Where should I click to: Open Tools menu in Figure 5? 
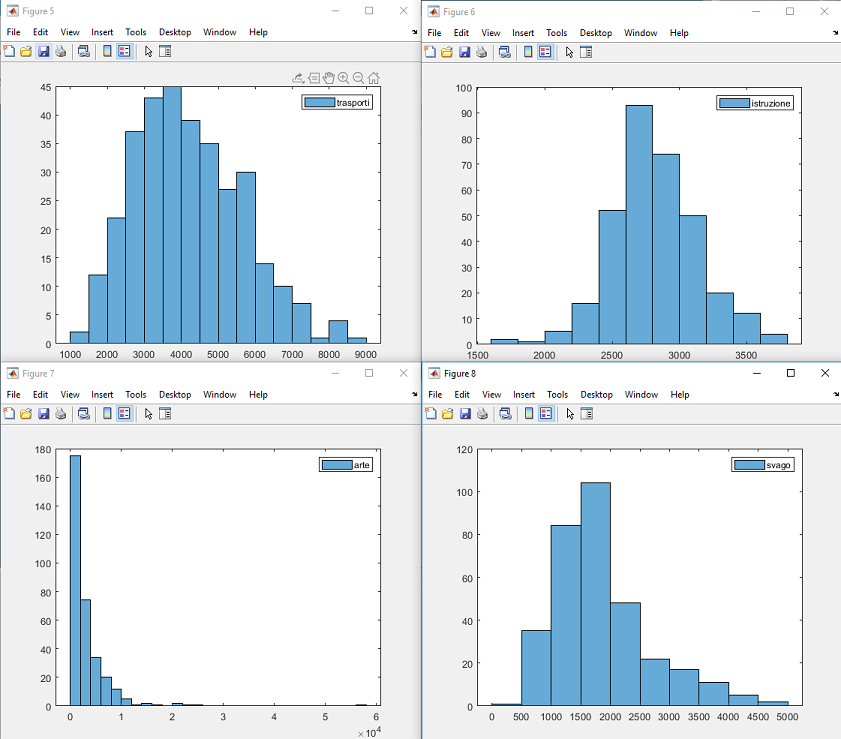[x=136, y=32]
